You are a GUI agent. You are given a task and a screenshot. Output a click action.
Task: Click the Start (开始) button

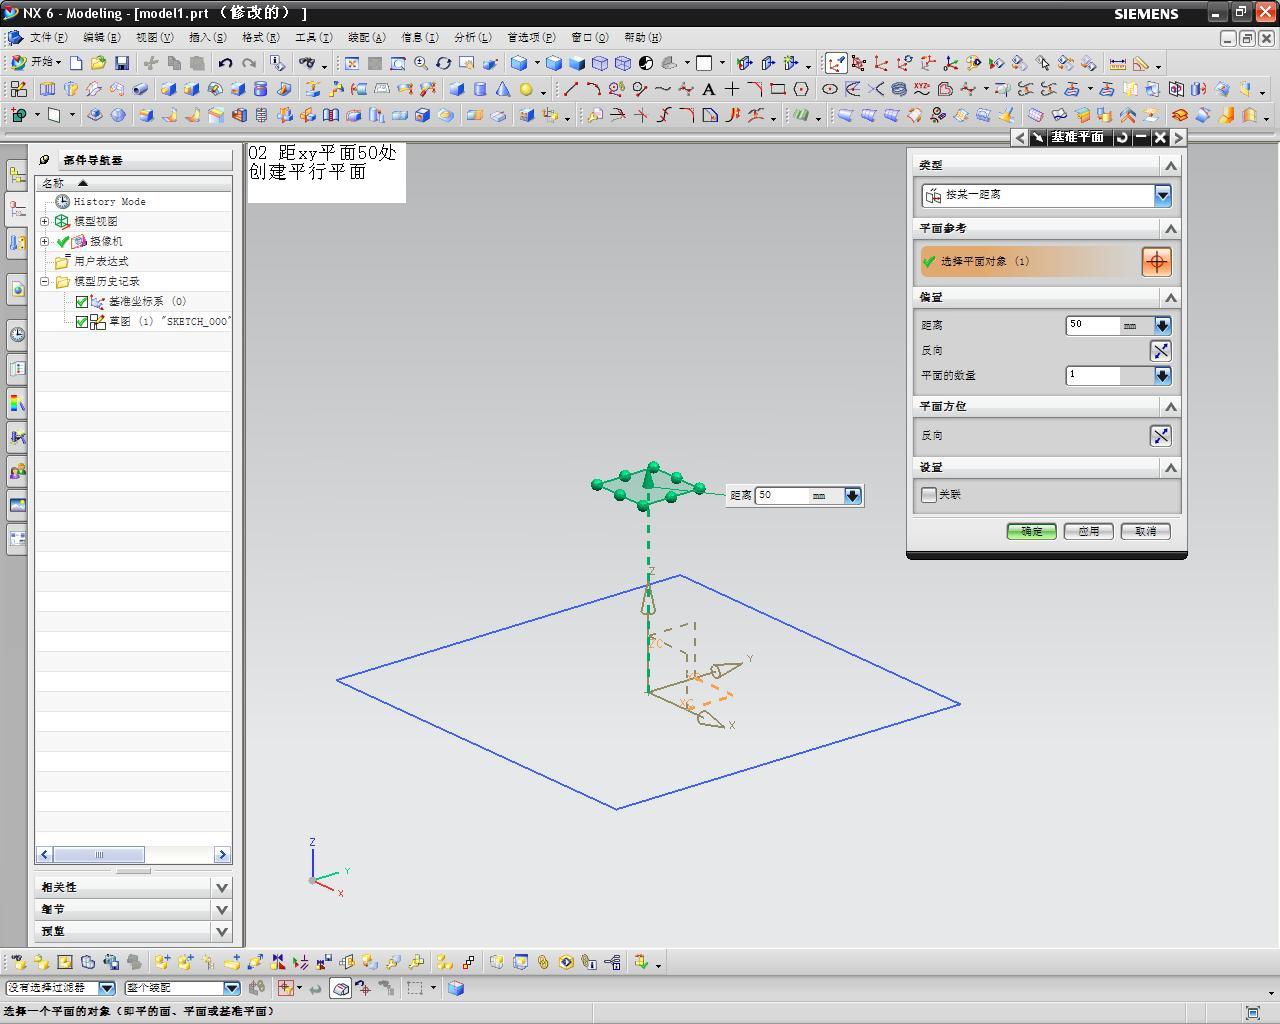[x=35, y=63]
